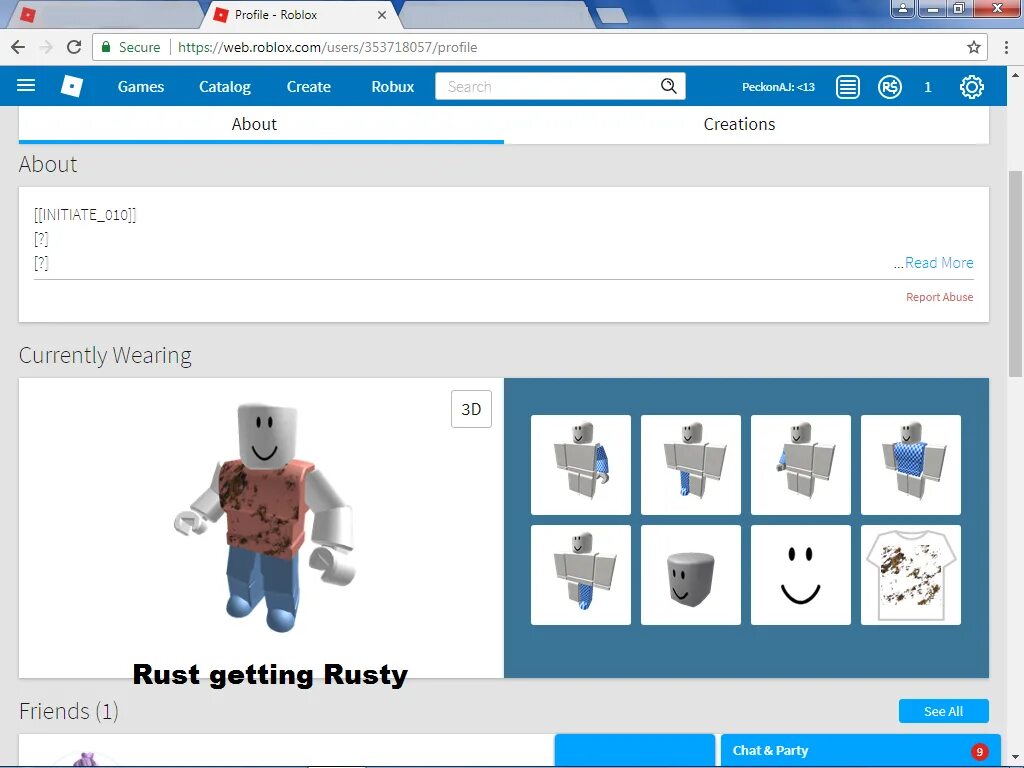
Task: Click the Chrome user profile icon
Action: [903, 8]
